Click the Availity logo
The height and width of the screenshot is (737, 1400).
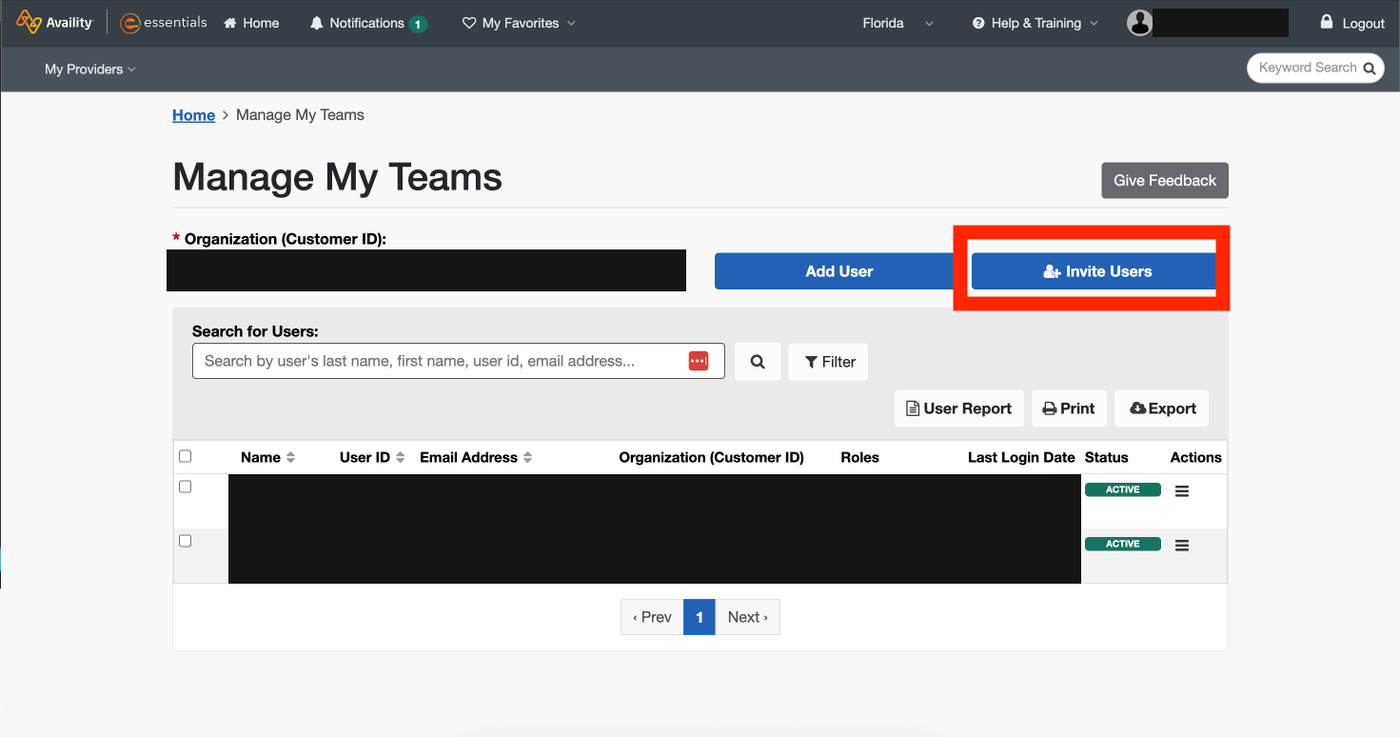coord(54,22)
